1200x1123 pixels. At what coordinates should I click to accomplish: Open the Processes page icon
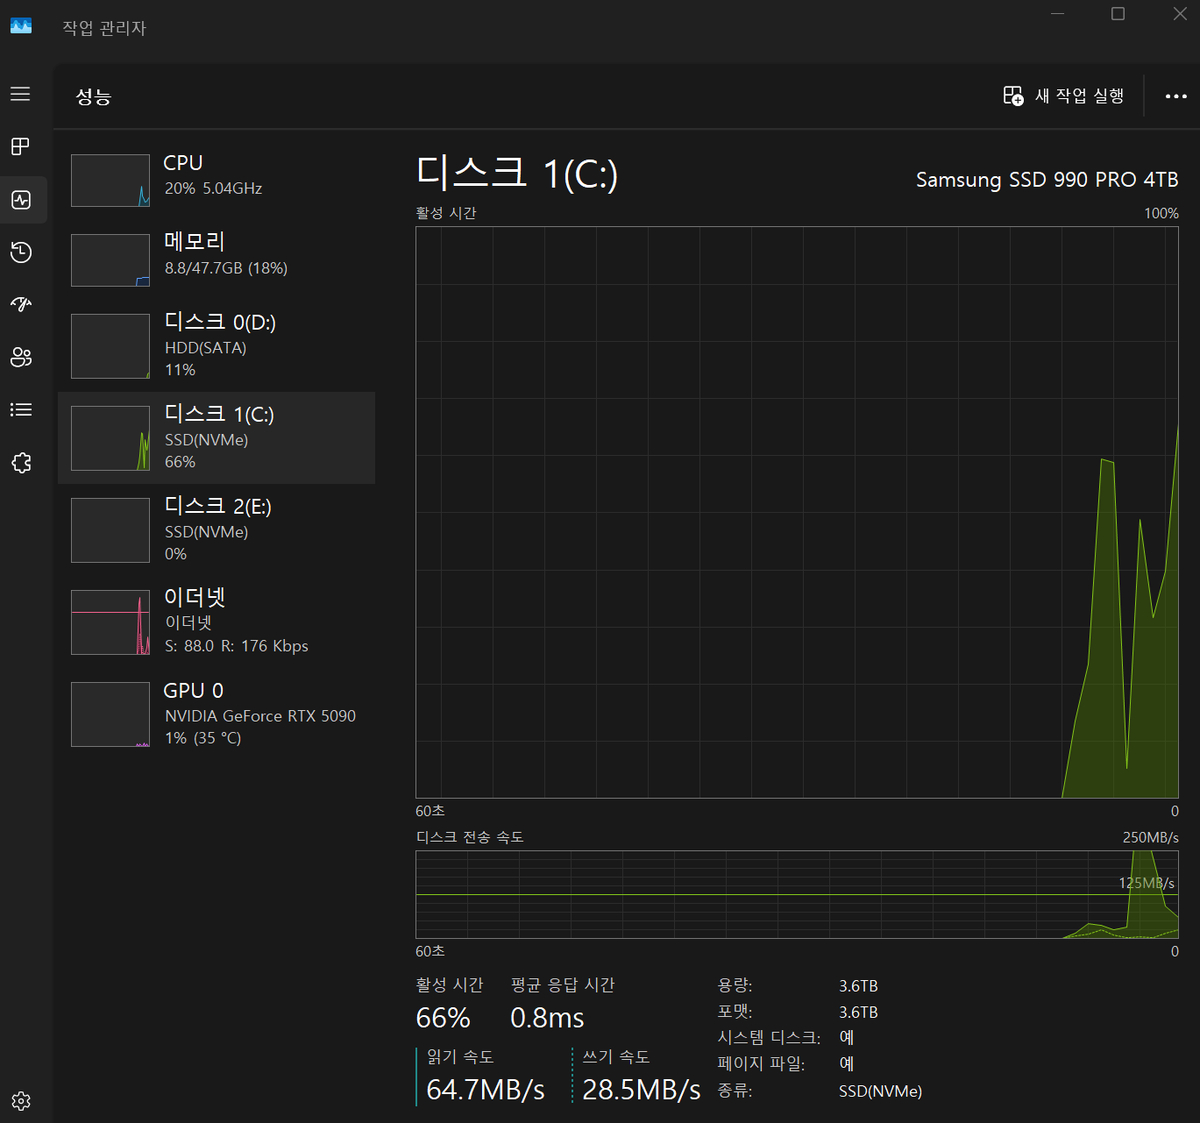pyautogui.click(x=21, y=147)
